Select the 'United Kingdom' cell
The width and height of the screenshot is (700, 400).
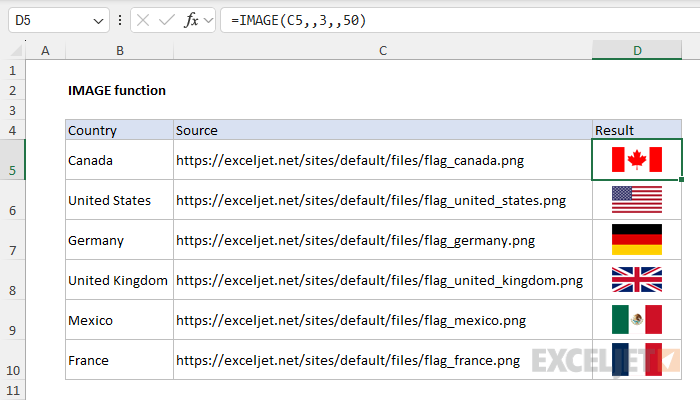pos(119,279)
